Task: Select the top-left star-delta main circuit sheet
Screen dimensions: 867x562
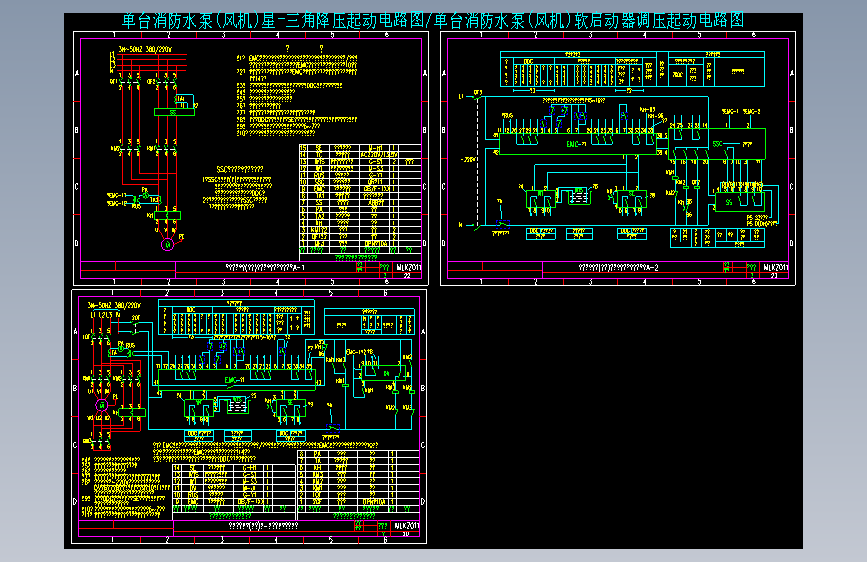Action: (x=250, y=158)
